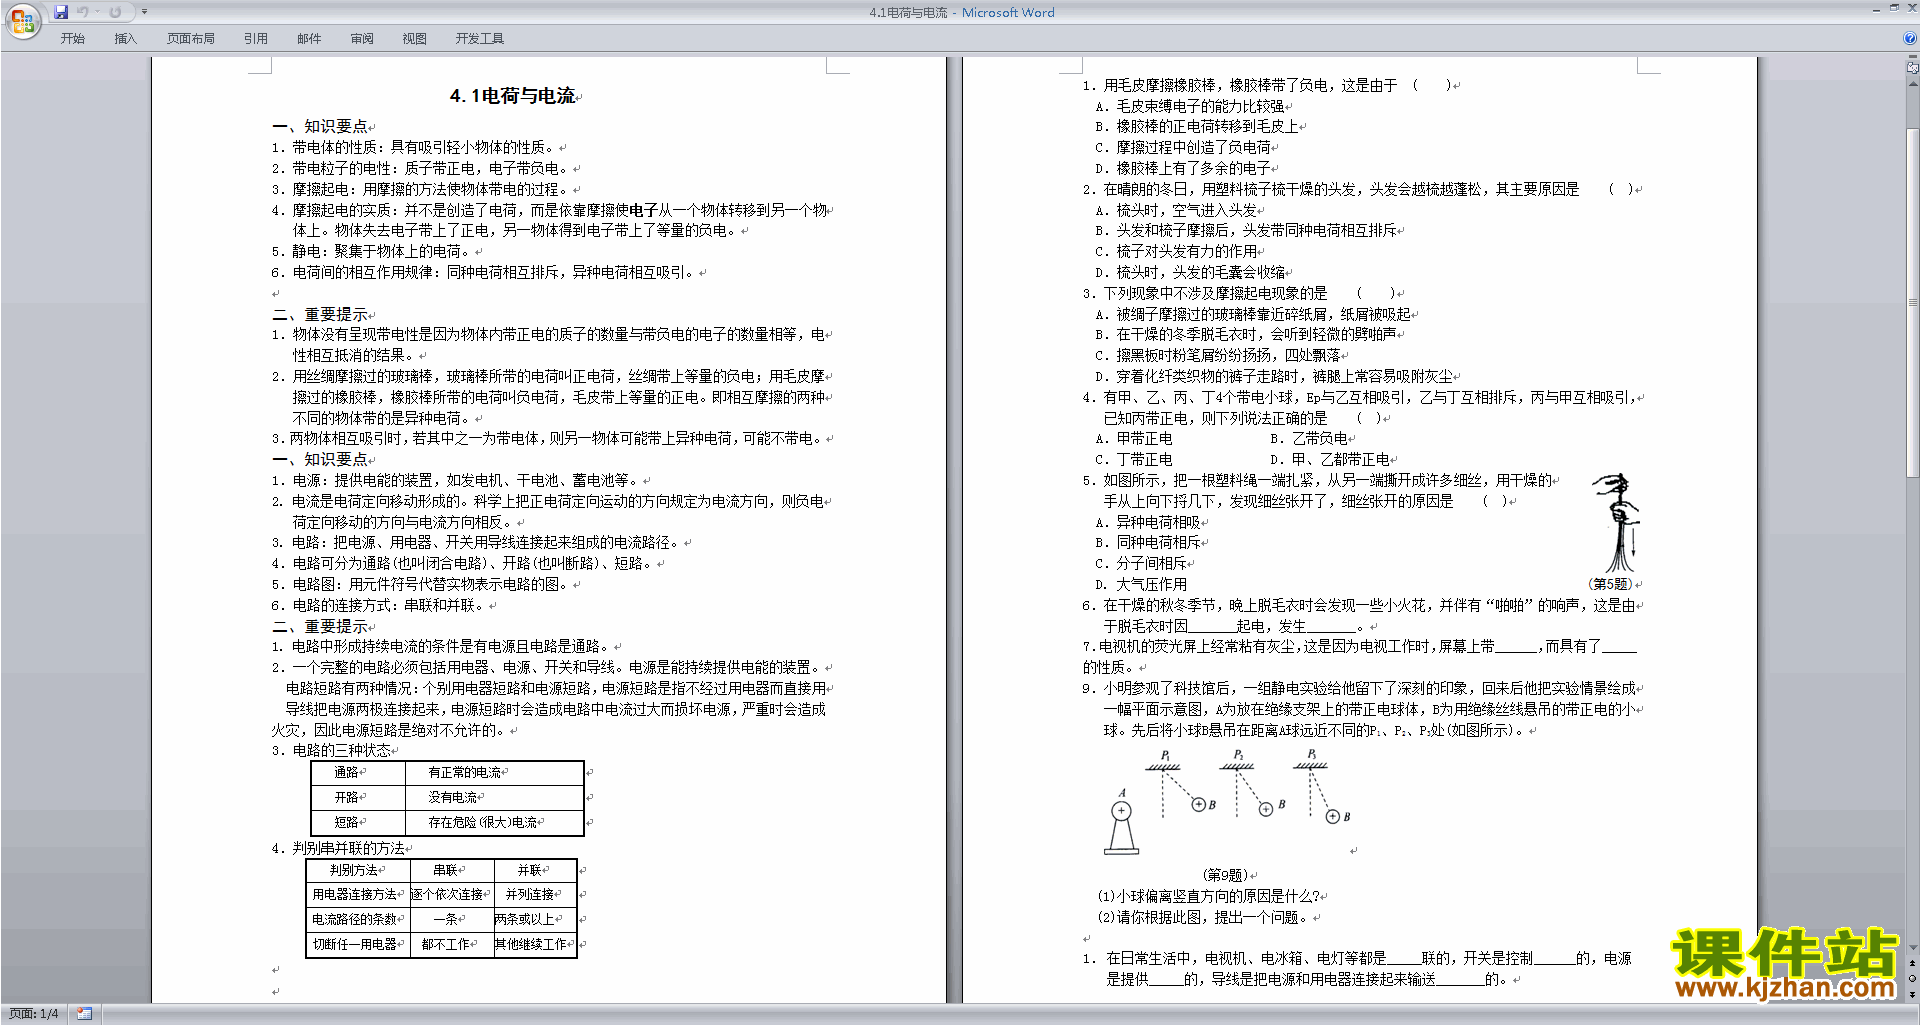Click option C. 丁带正电

pyautogui.click(x=1134, y=459)
